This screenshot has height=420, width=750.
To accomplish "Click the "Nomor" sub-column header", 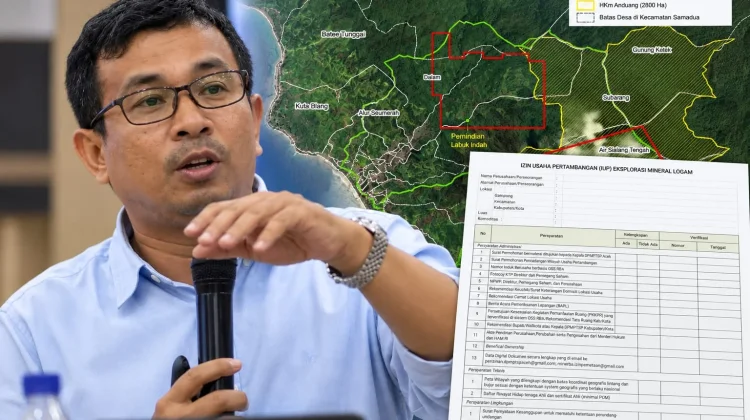I will coord(678,245).
